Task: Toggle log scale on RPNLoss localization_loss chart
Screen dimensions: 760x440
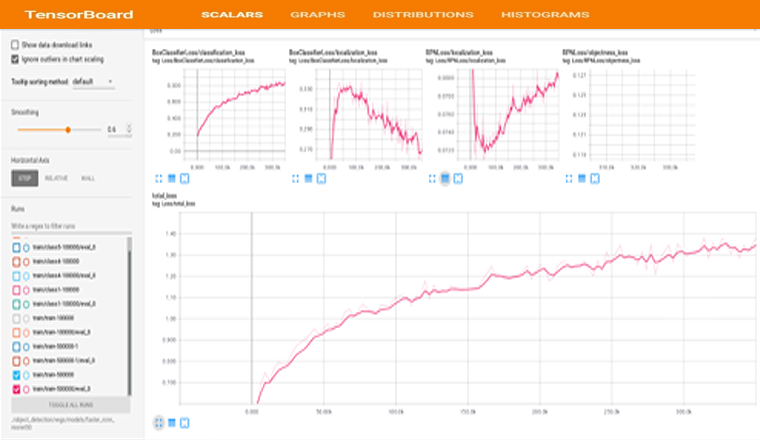Action: tap(445, 178)
